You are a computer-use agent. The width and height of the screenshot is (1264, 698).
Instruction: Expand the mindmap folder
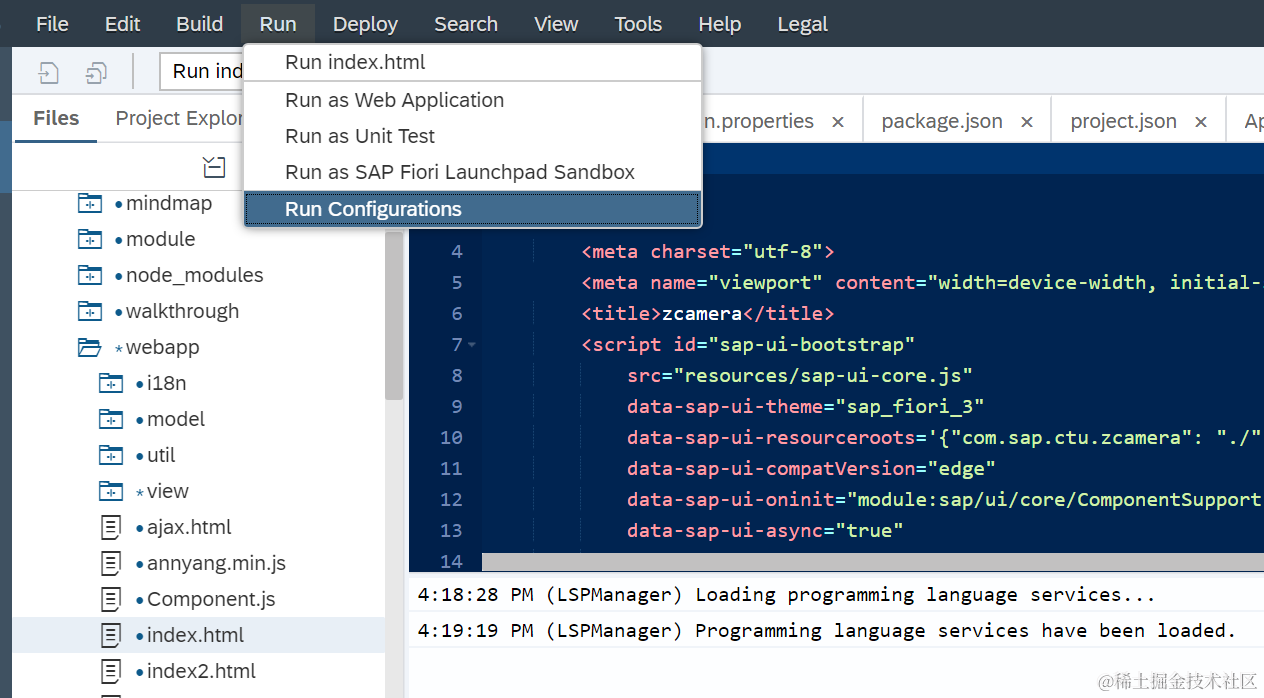click(169, 203)
